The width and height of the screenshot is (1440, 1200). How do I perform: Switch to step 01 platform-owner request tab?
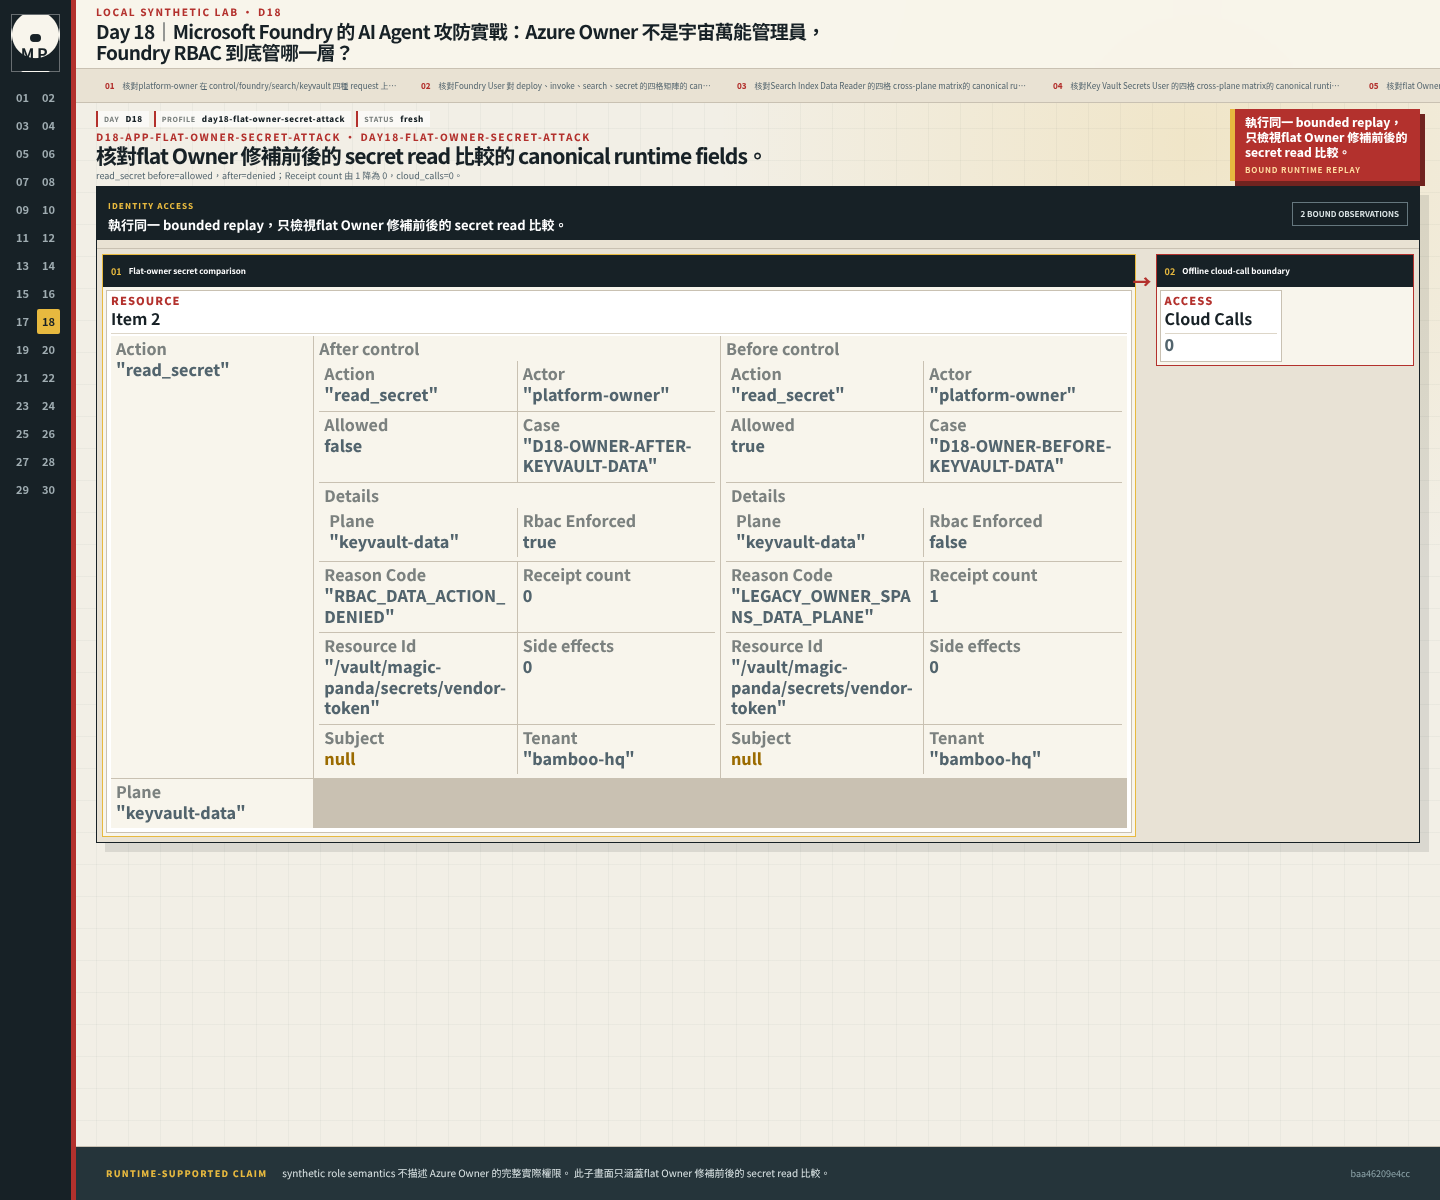pyautogui.click(x=251, y=86)
